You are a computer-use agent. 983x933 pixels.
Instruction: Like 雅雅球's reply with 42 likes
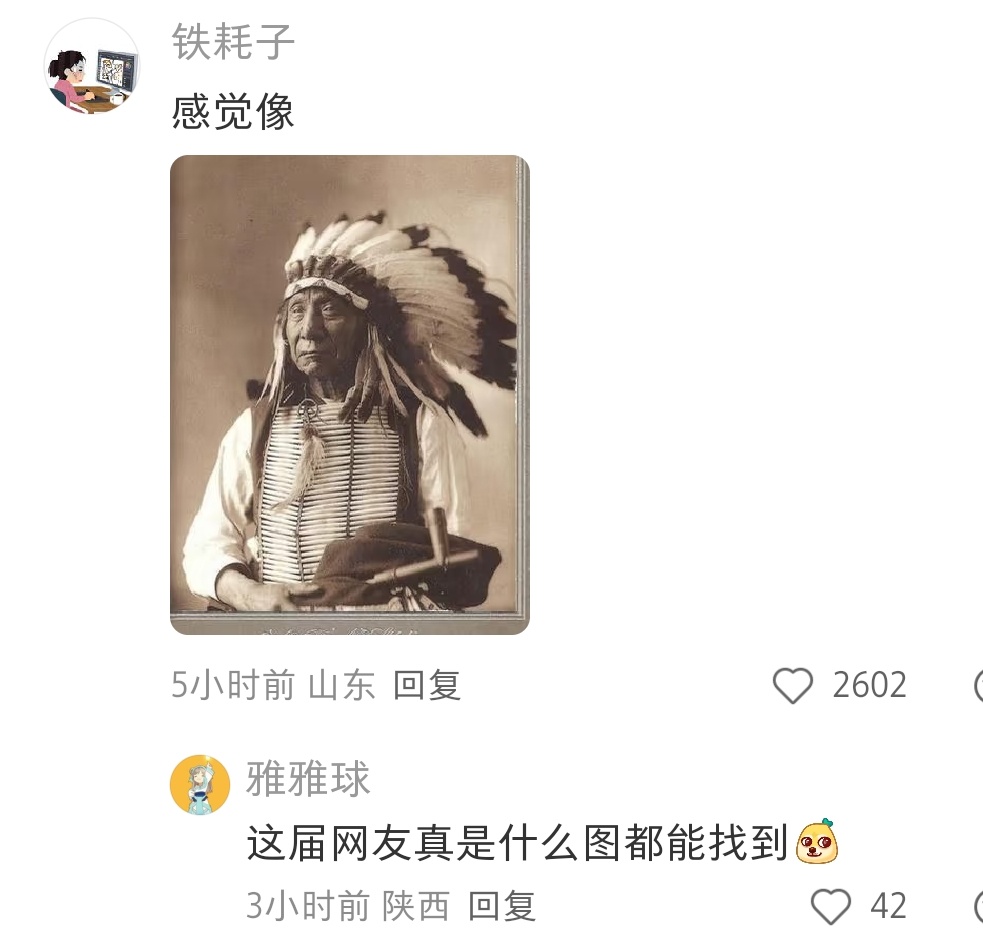tap(831, 906)
